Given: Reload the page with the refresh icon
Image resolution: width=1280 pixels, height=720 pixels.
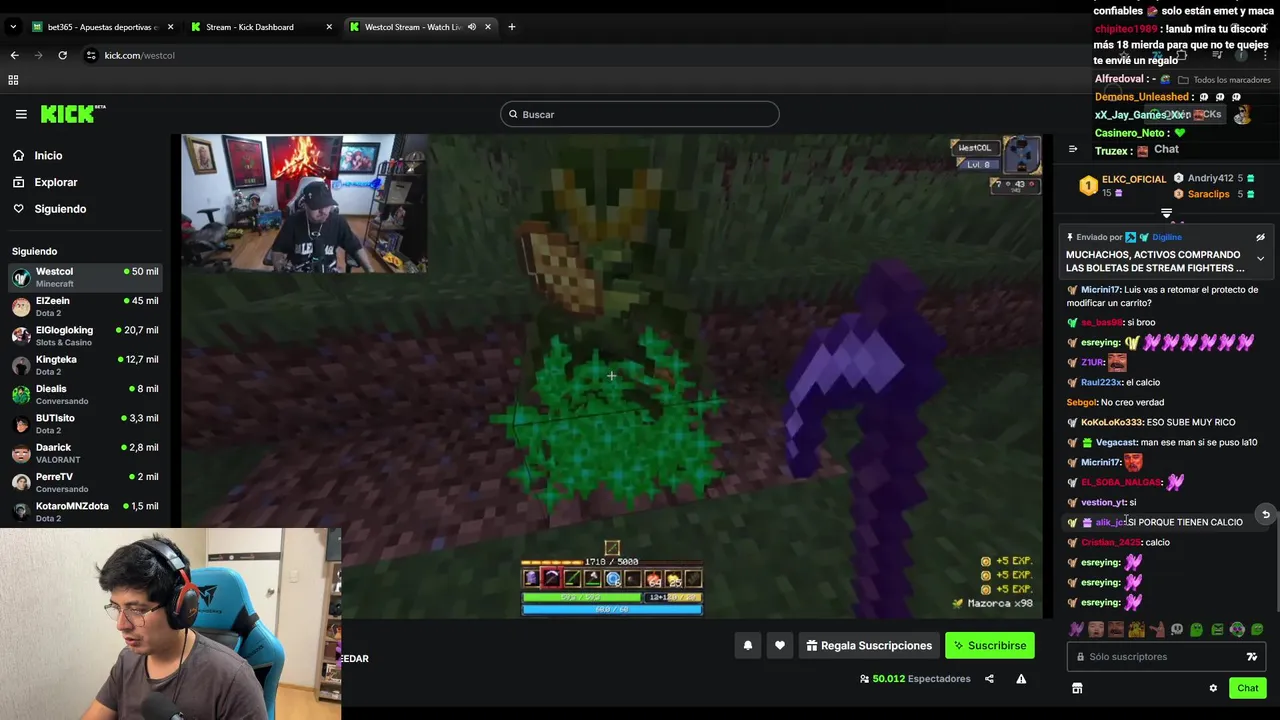Looking at the screenshot, I should coord(62,55).
